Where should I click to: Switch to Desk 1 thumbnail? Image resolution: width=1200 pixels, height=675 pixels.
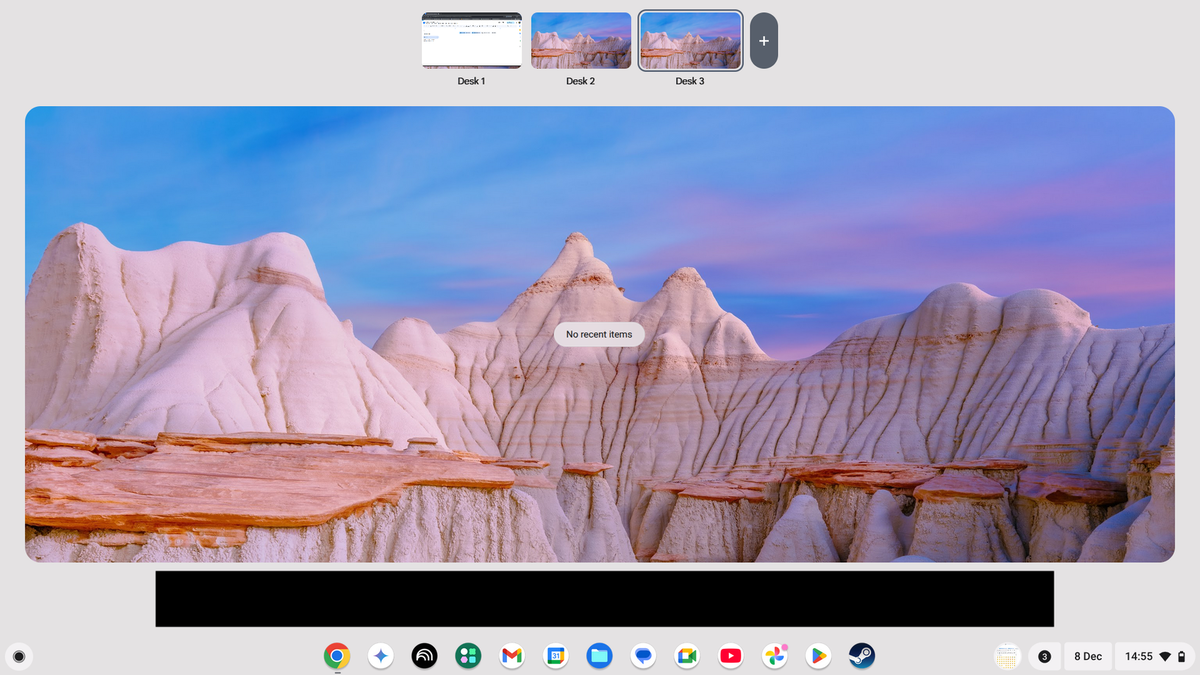tap(472, 40)
